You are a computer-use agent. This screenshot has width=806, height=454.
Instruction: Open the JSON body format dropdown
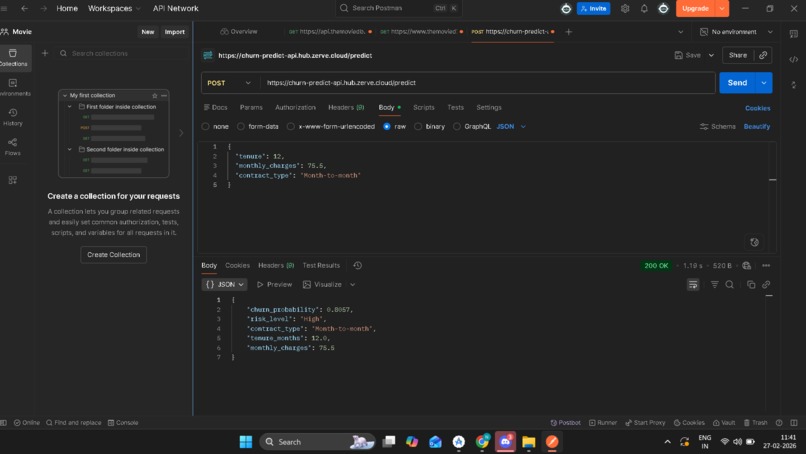pyautogui.click(x=511, y=126)
